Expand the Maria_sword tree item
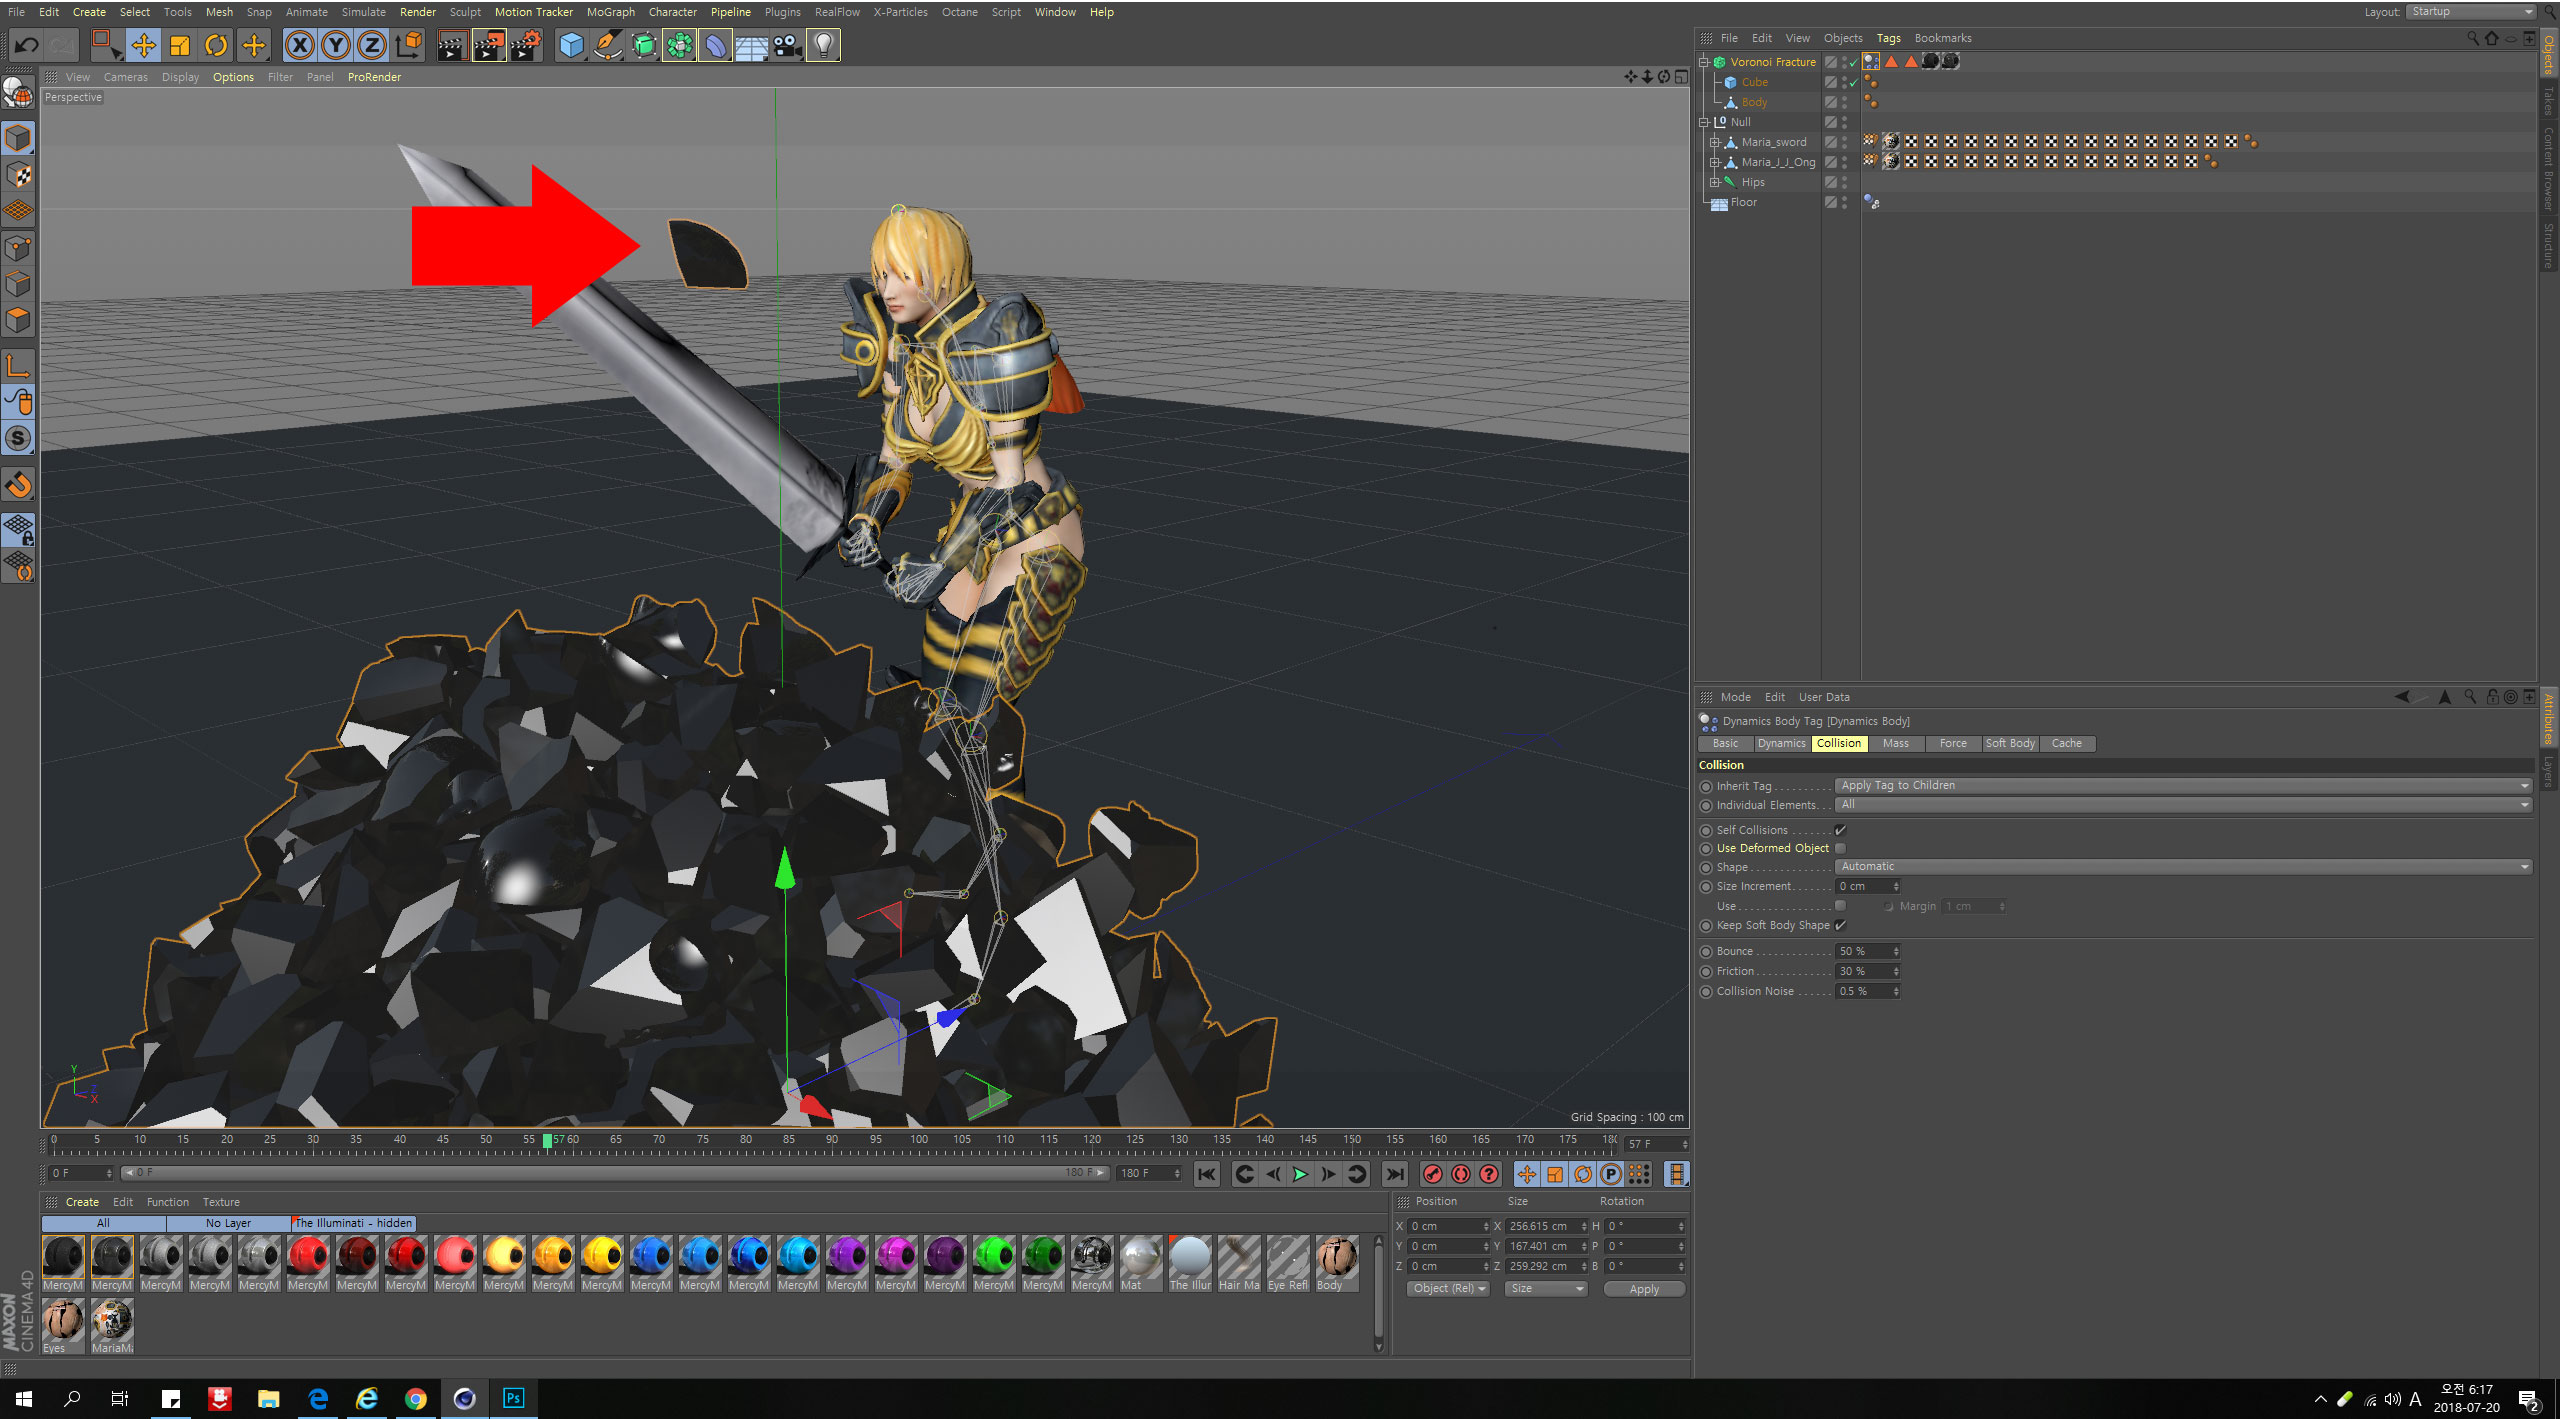The image size is (2560, 1419). [1715, 142]
